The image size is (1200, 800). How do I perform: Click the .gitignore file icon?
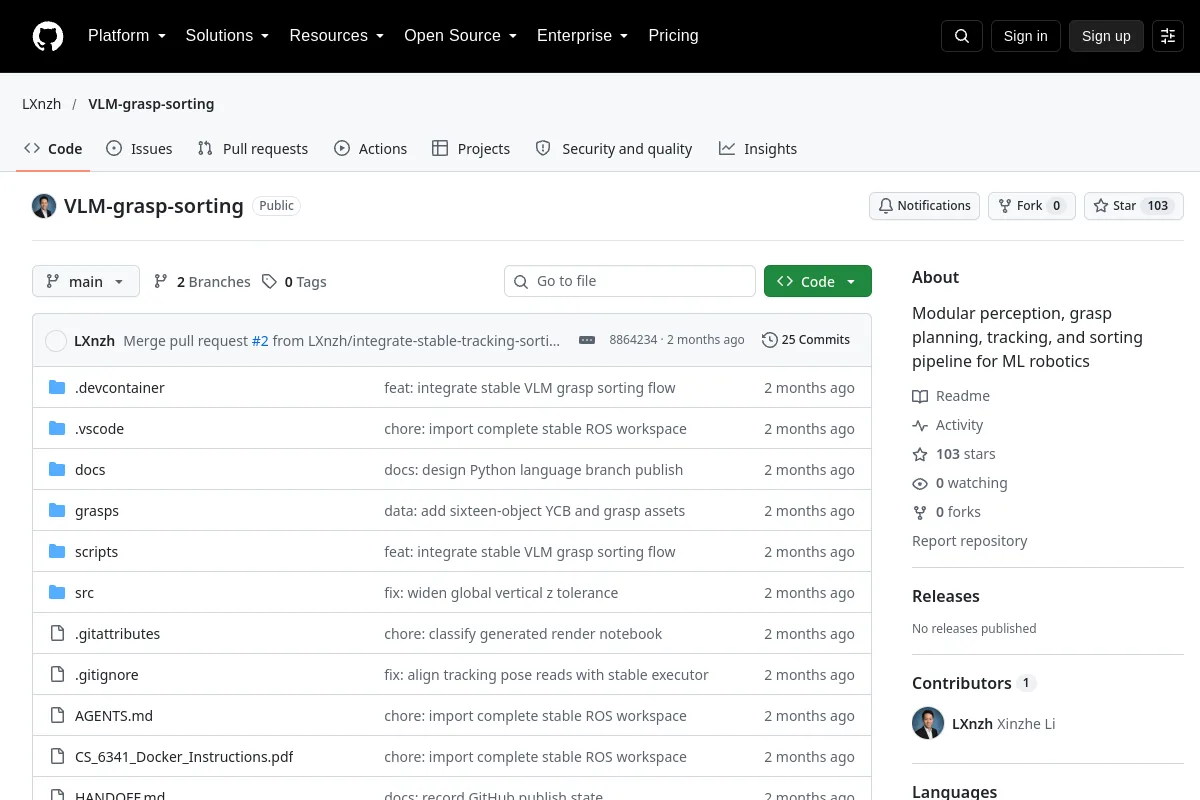click(57, 675)
